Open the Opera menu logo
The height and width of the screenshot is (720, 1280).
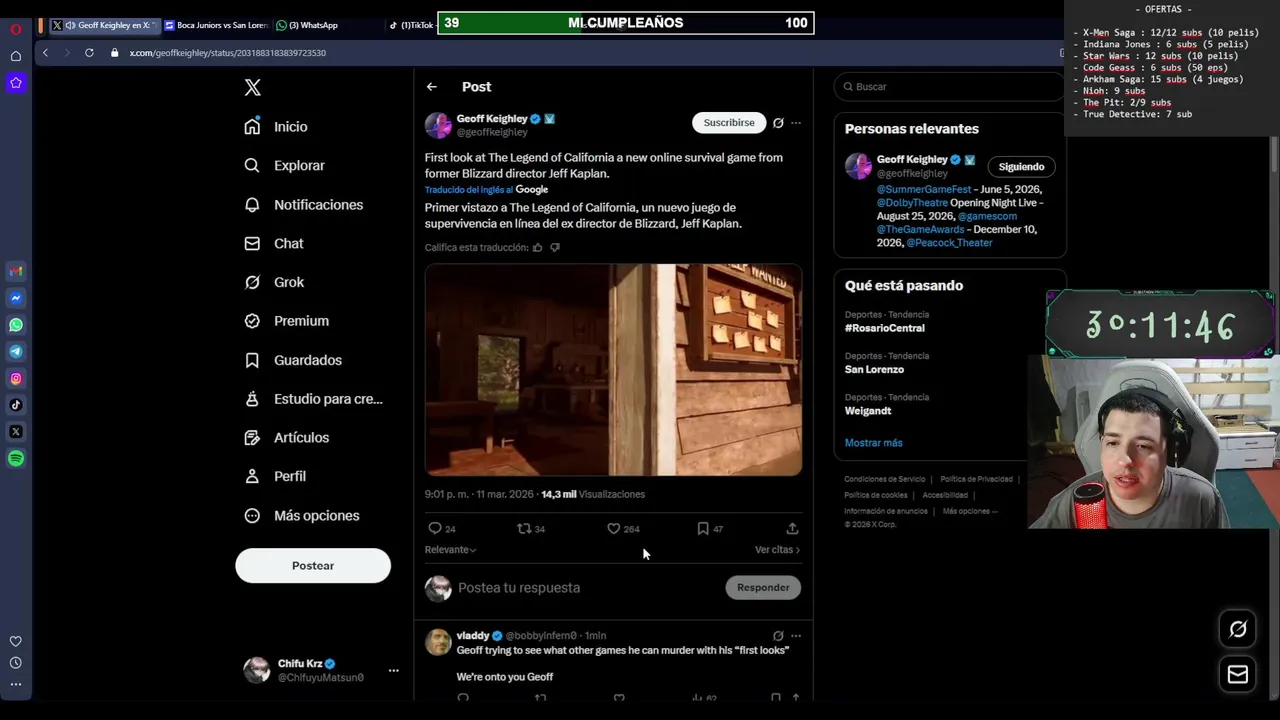pyautogui.click(x=15, y=29)
